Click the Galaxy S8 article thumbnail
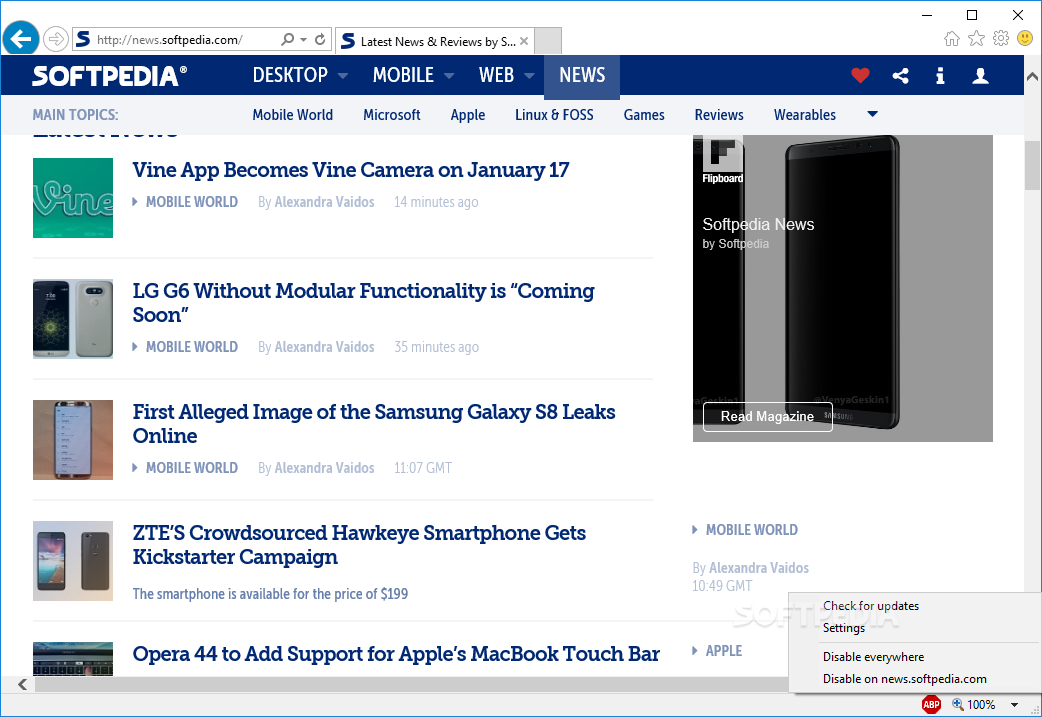Viewport: 1042px width, 717px height. pyautogui.click(x=73, y=440)
